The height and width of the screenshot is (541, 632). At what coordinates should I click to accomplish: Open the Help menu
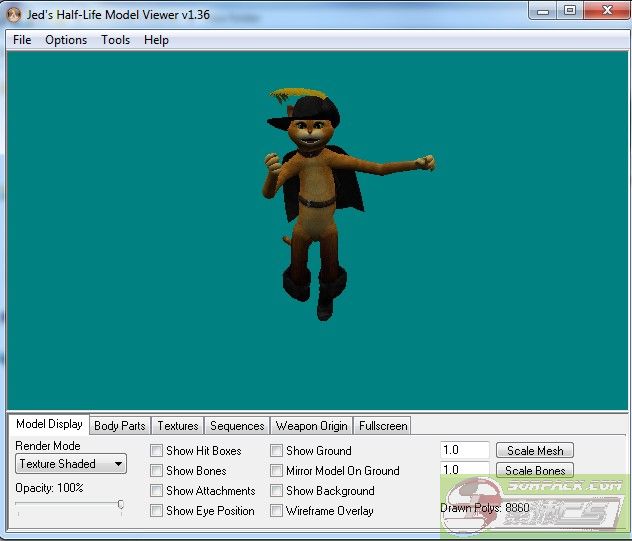[156, 40]
